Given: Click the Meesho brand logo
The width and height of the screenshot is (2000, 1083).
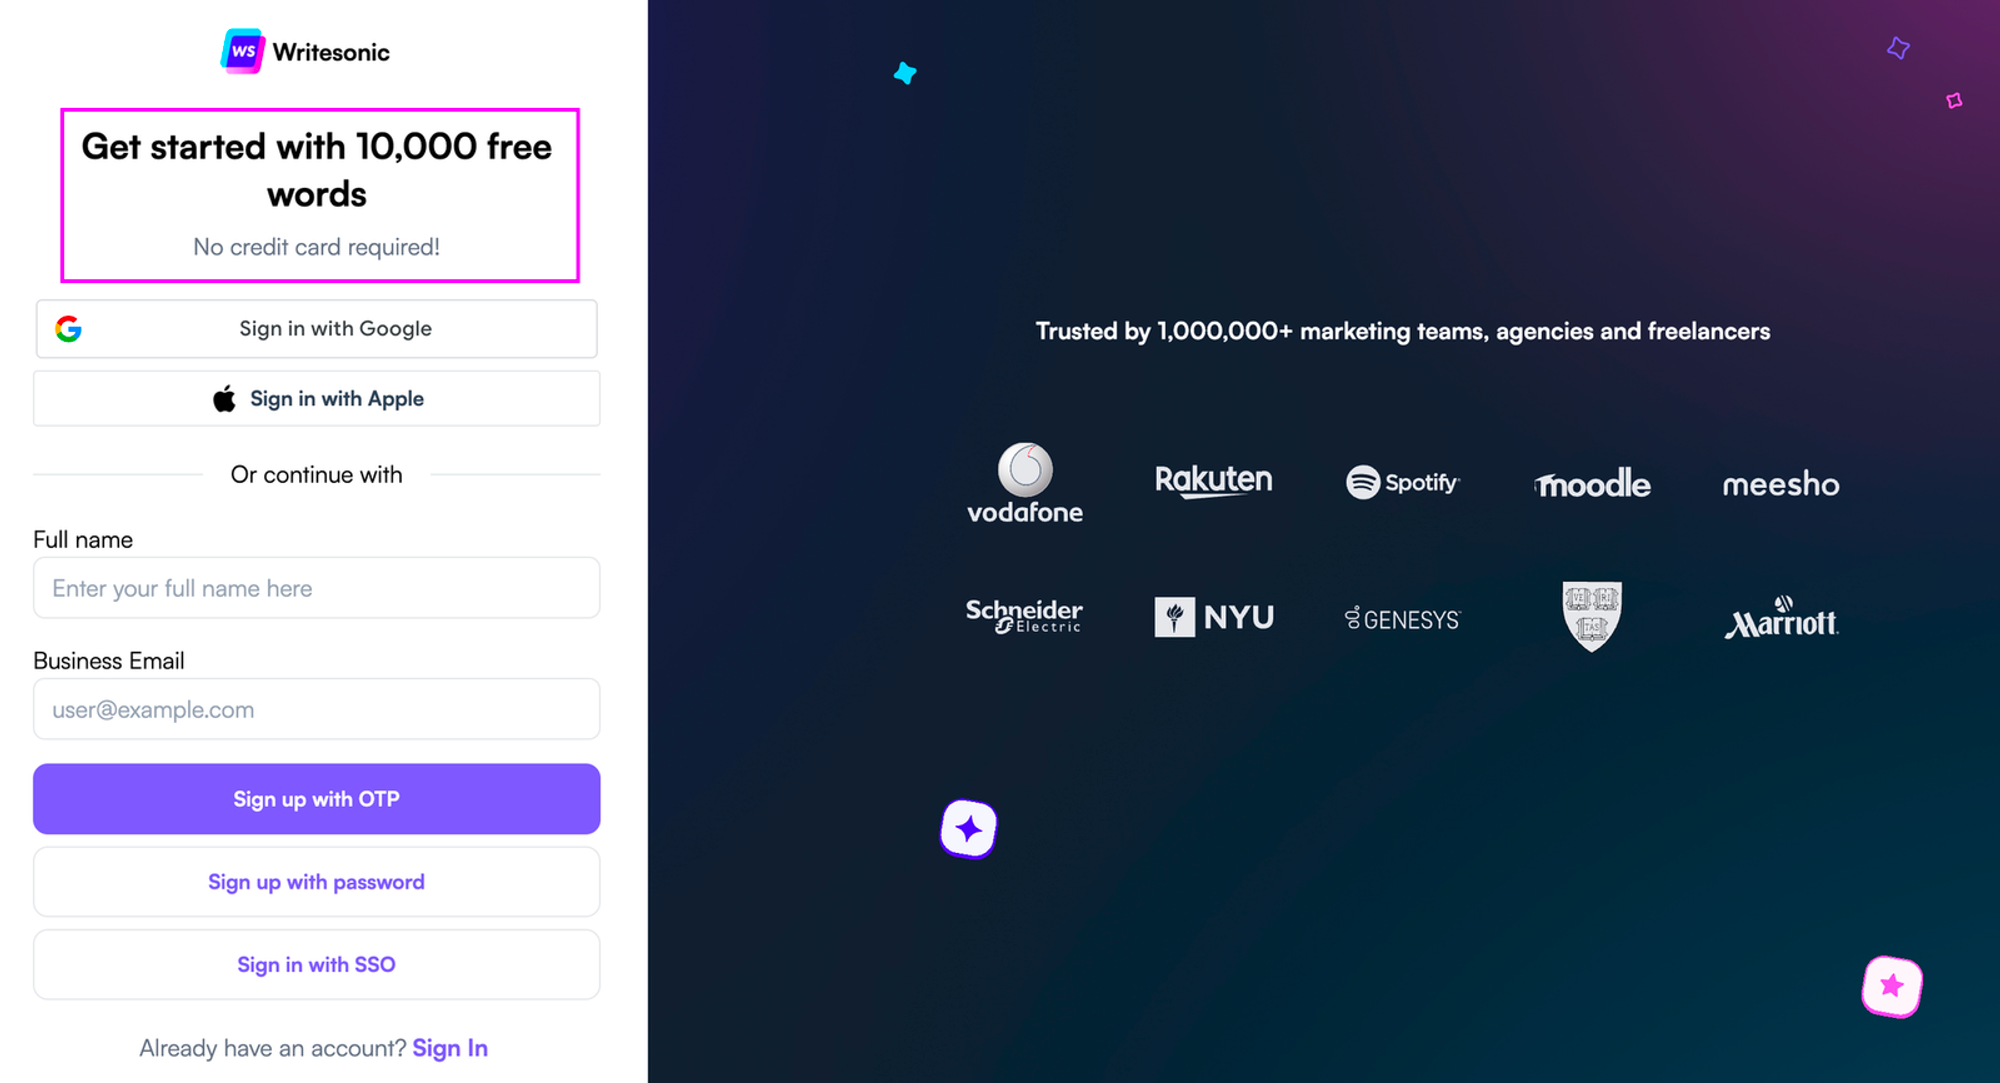Looking at the screenshot, I should coord(1781,483).
